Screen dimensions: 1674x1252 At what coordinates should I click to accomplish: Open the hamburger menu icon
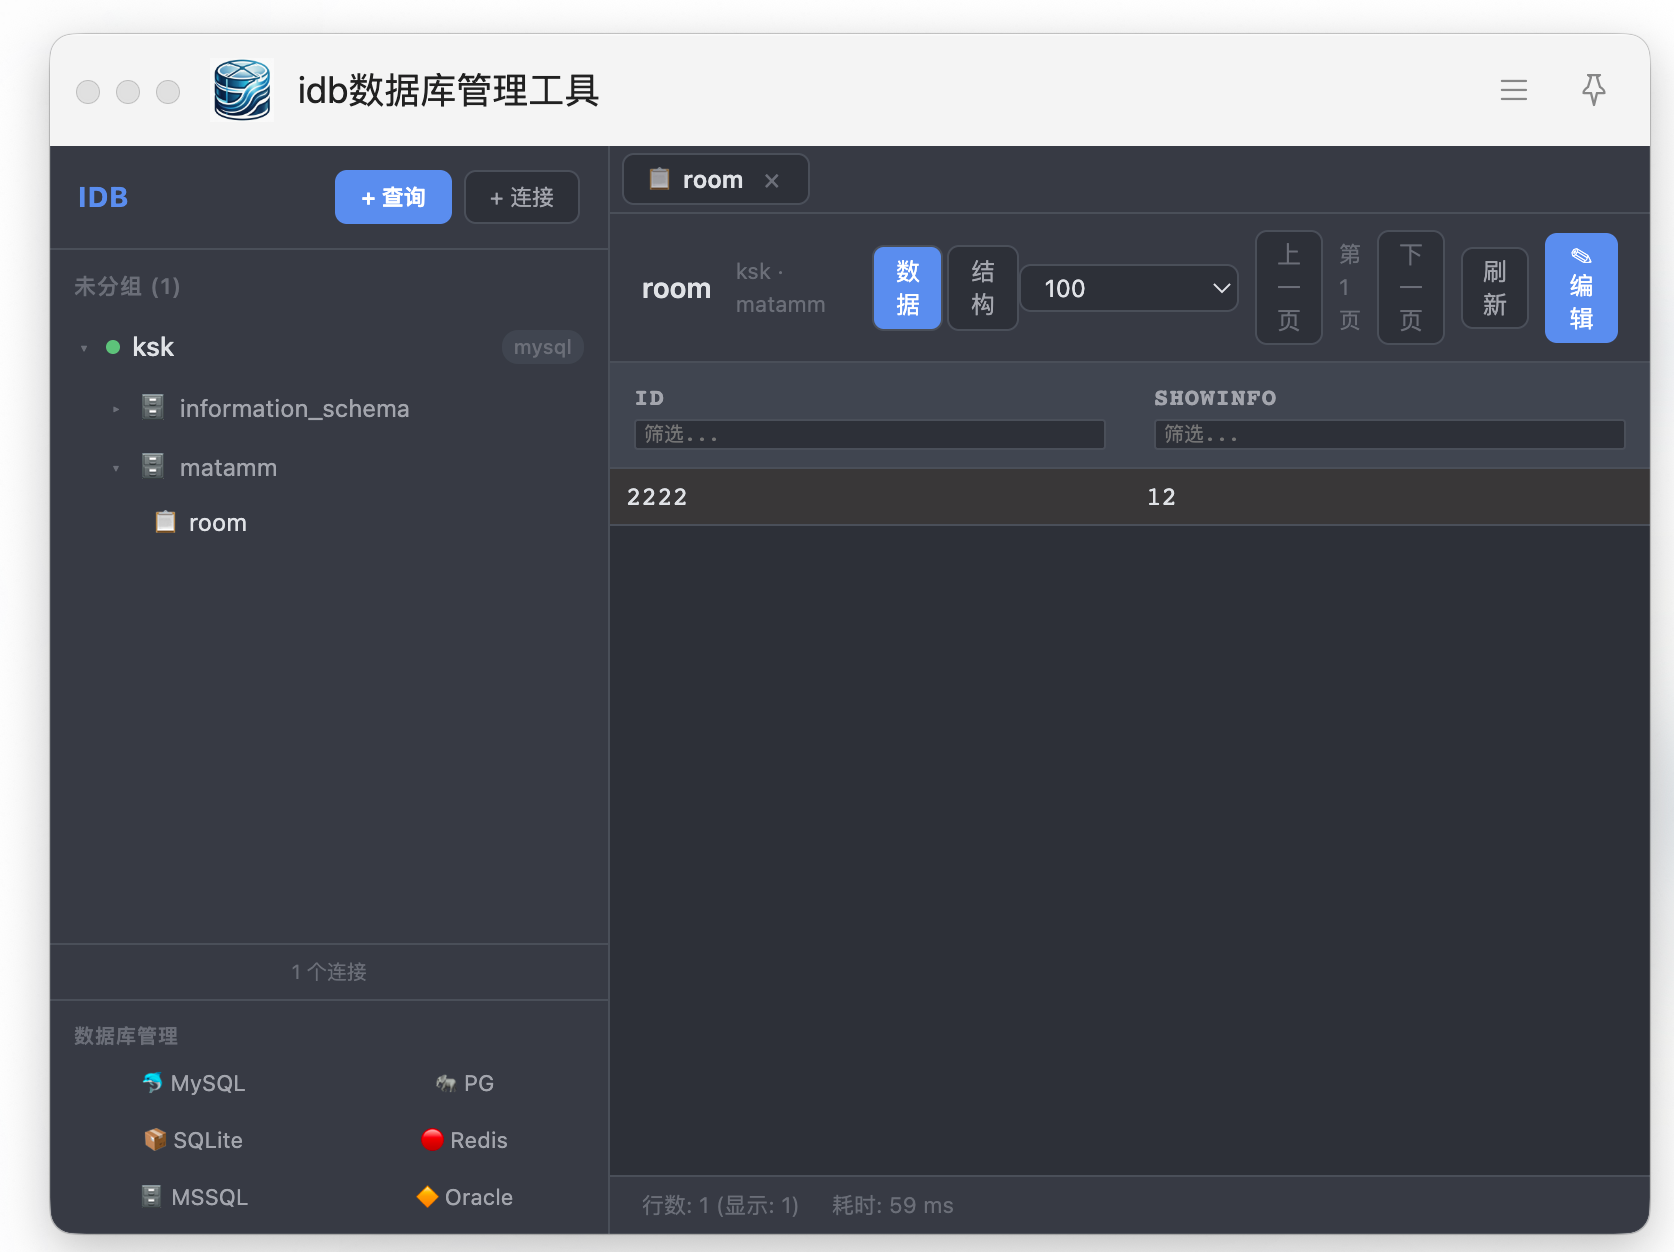pyautogui.click(x=1513, y=90)
